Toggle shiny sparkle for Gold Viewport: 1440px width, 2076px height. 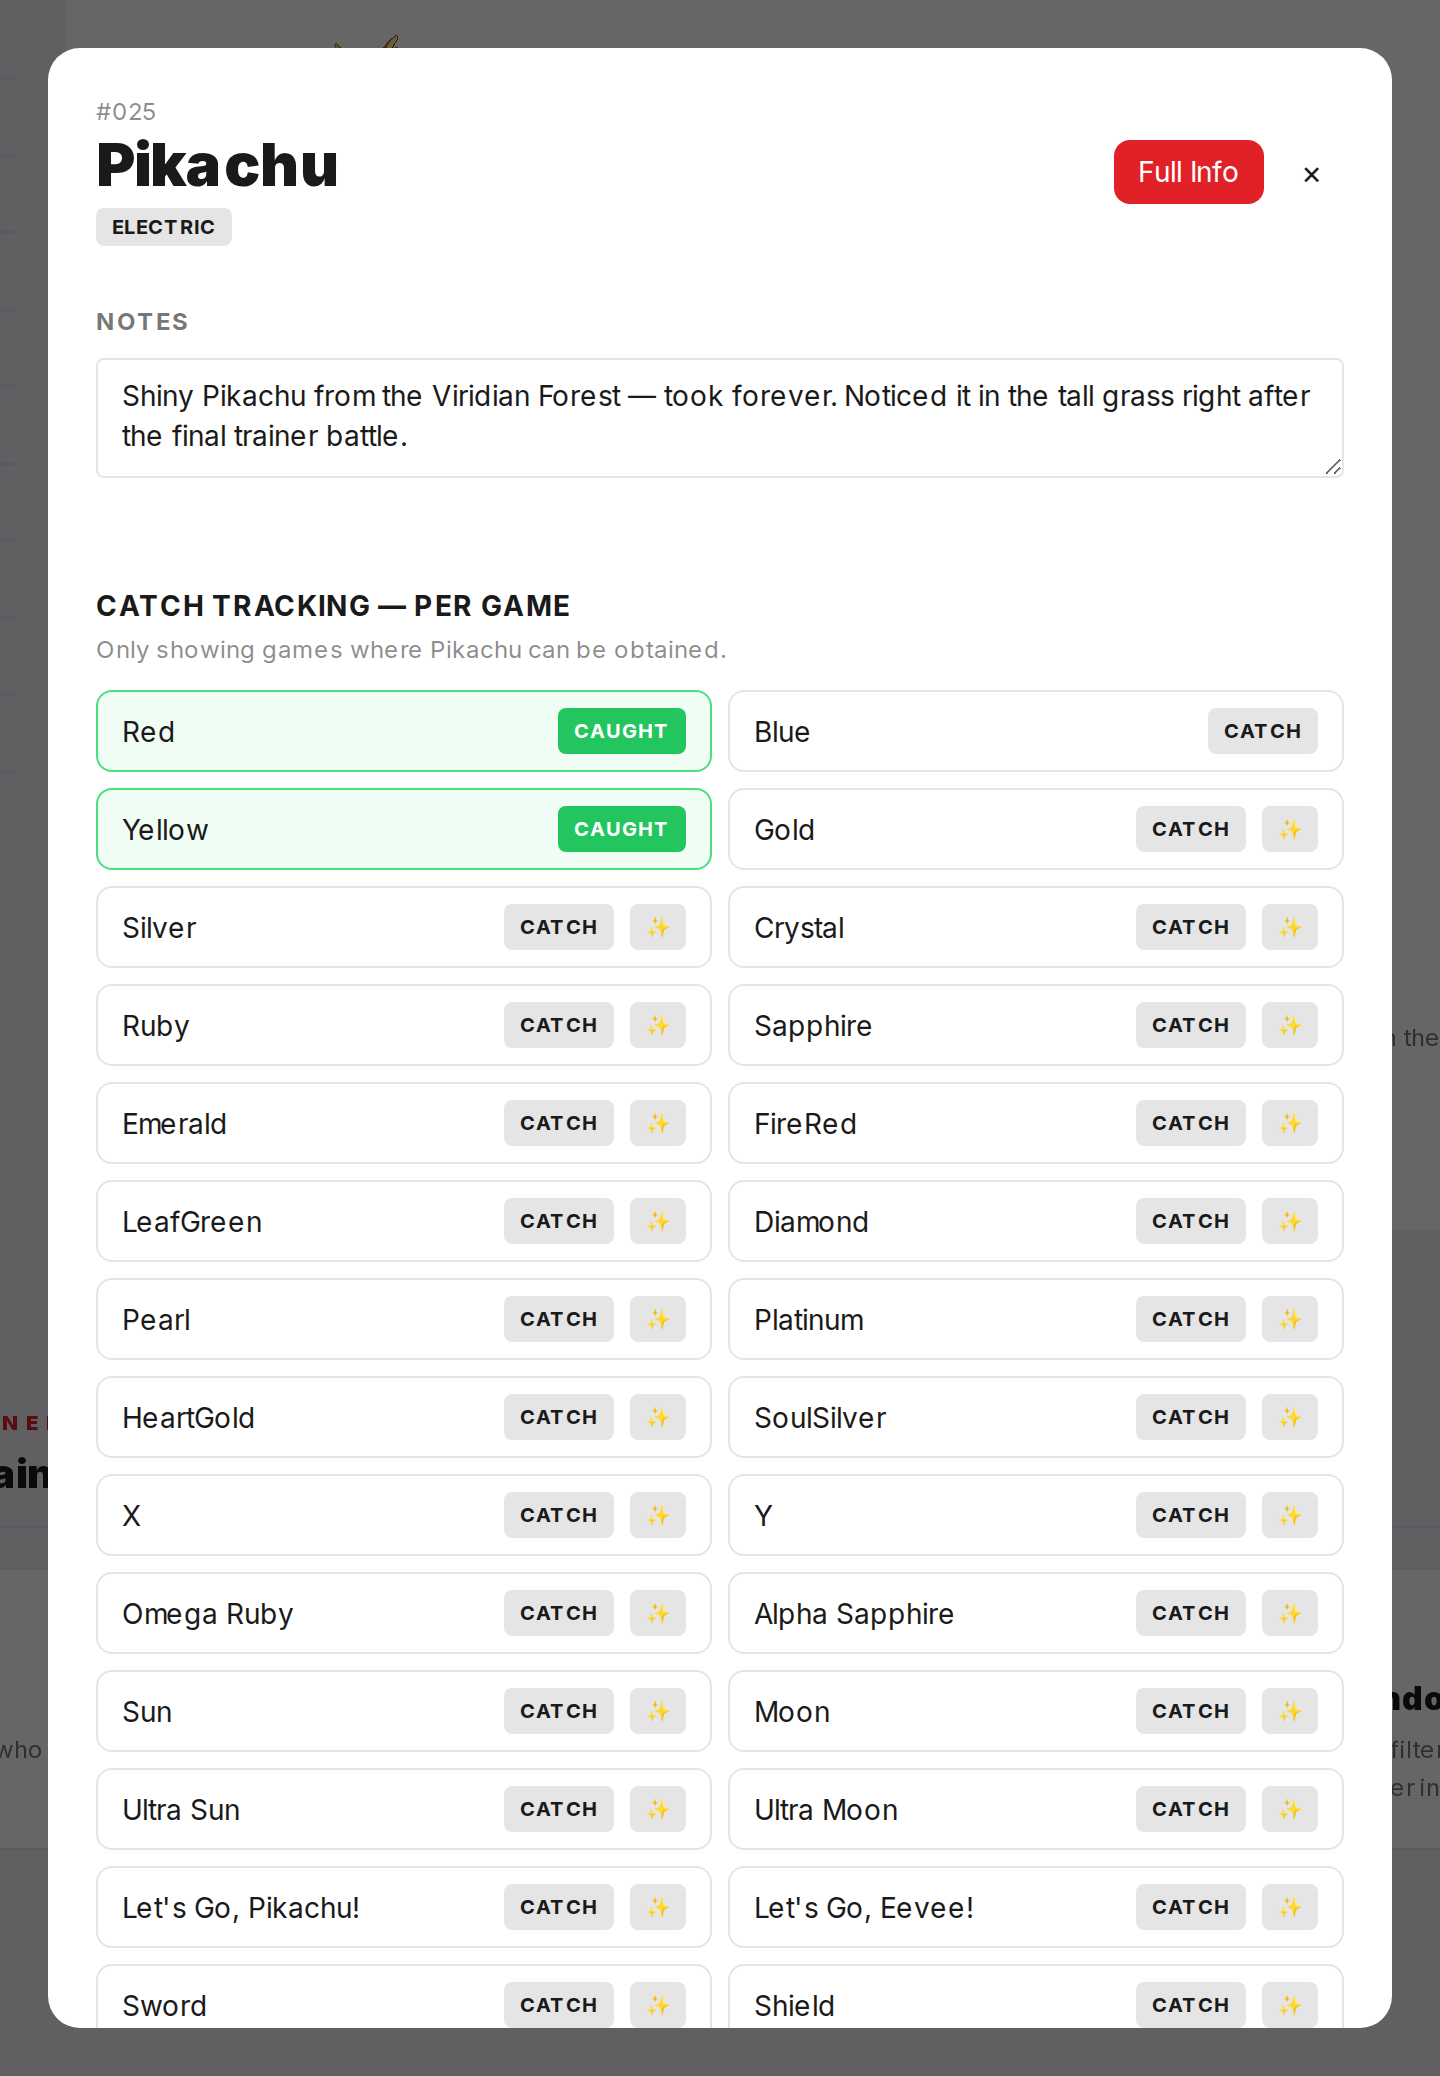tap(1289, 829)
